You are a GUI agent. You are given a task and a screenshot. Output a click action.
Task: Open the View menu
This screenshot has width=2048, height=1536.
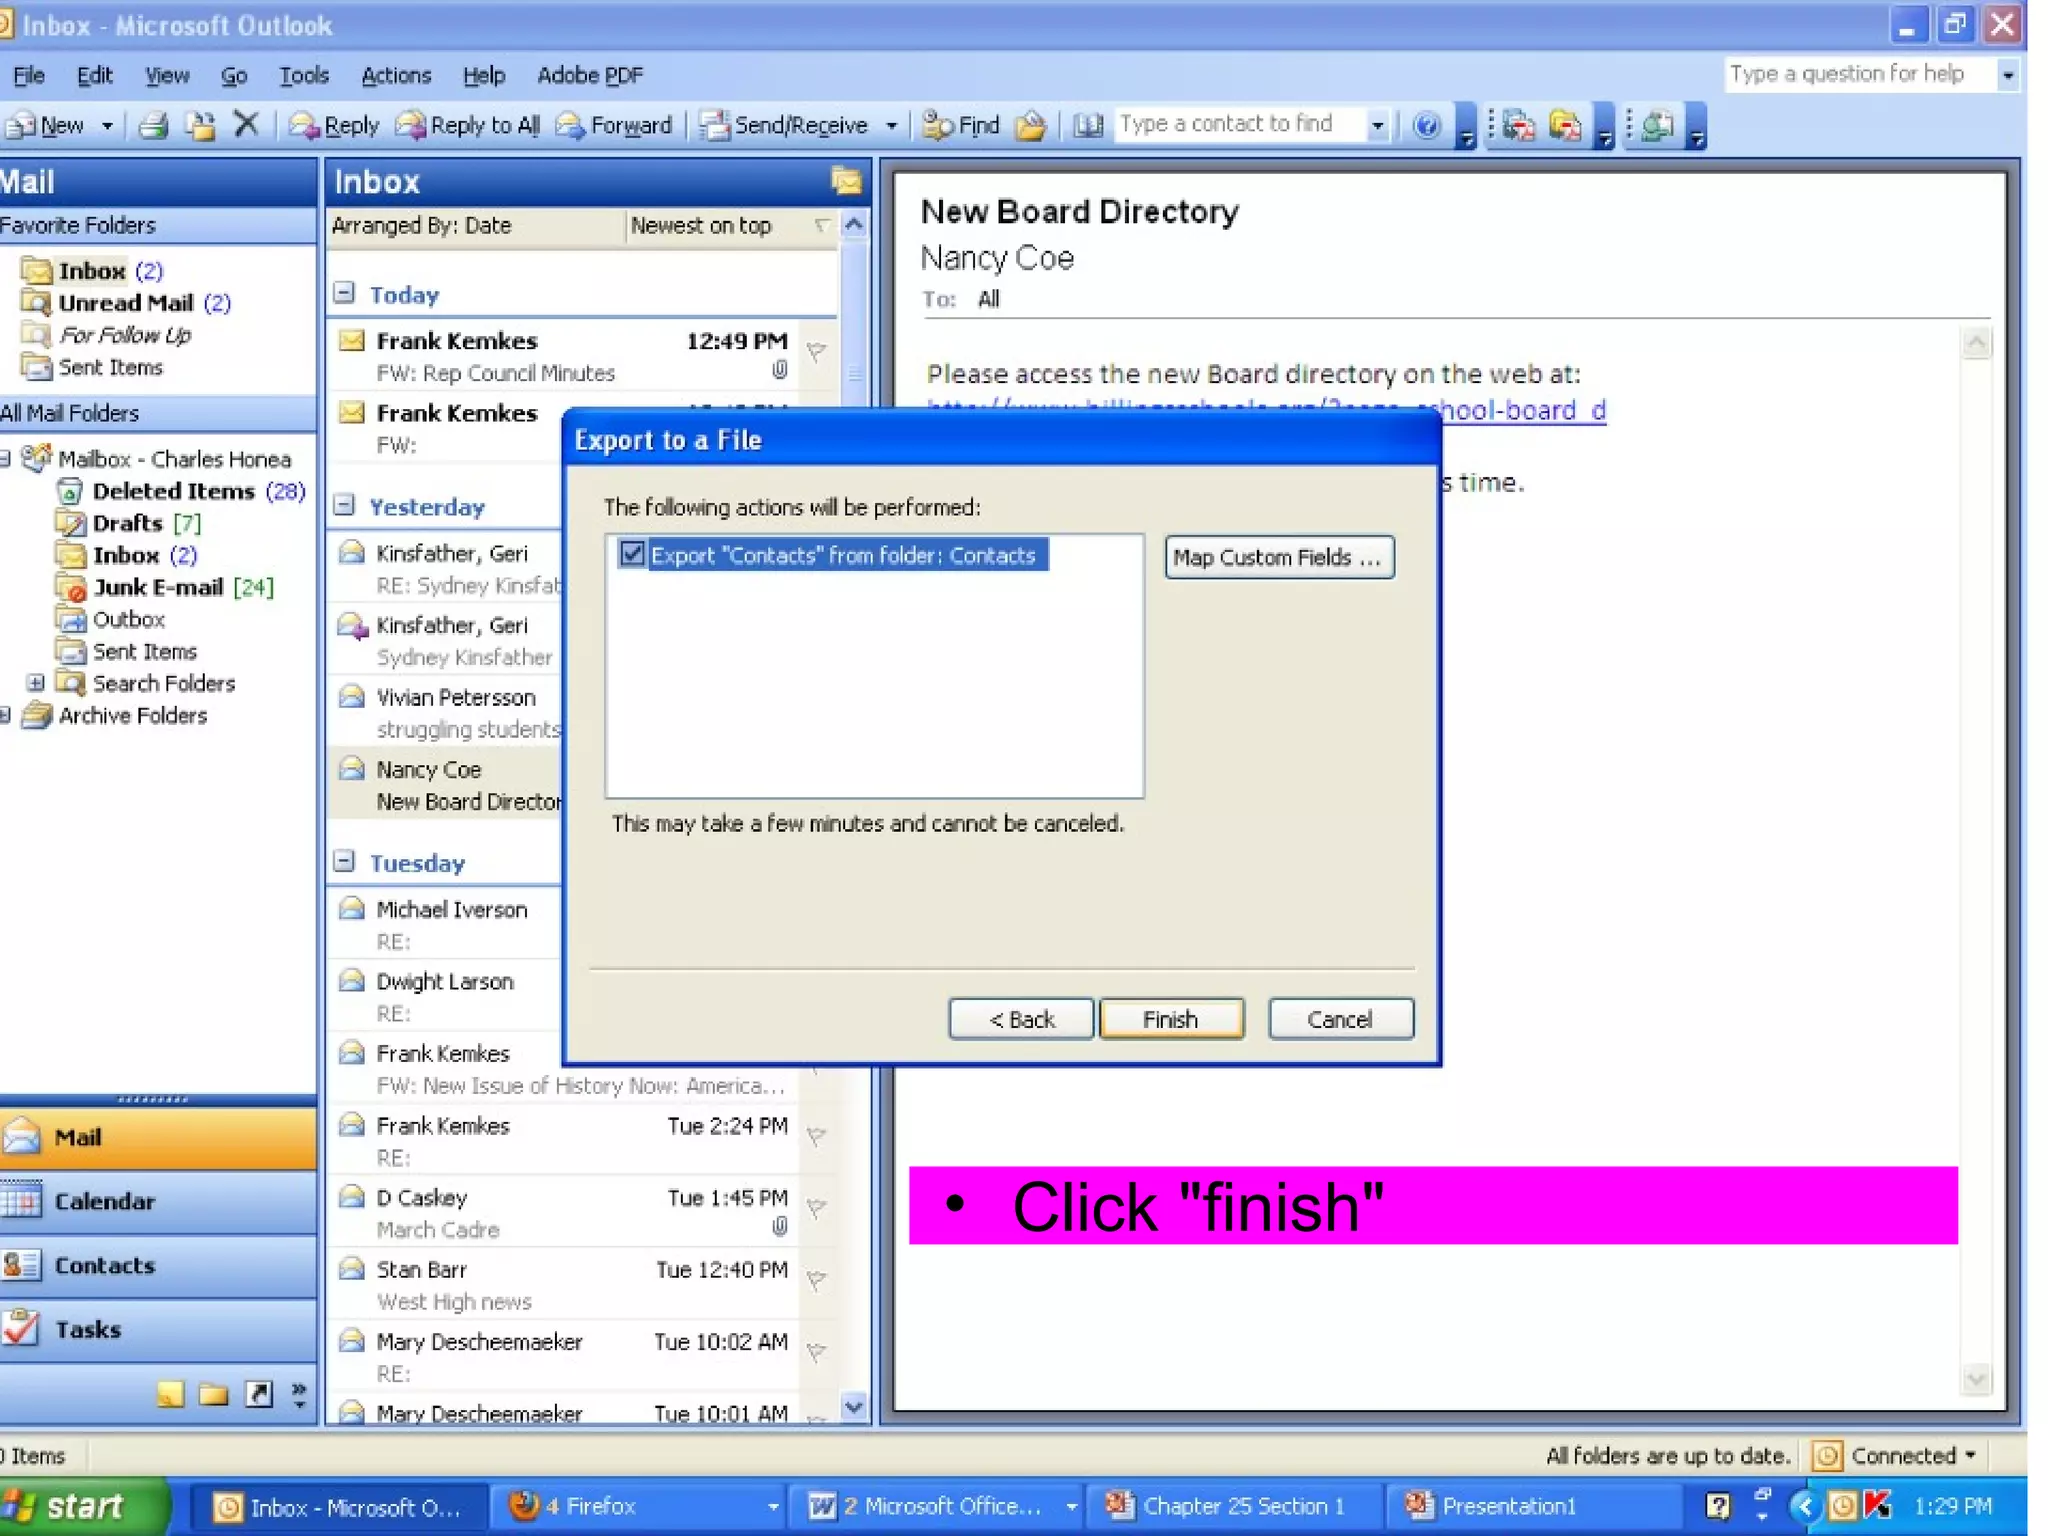point(166,75)
